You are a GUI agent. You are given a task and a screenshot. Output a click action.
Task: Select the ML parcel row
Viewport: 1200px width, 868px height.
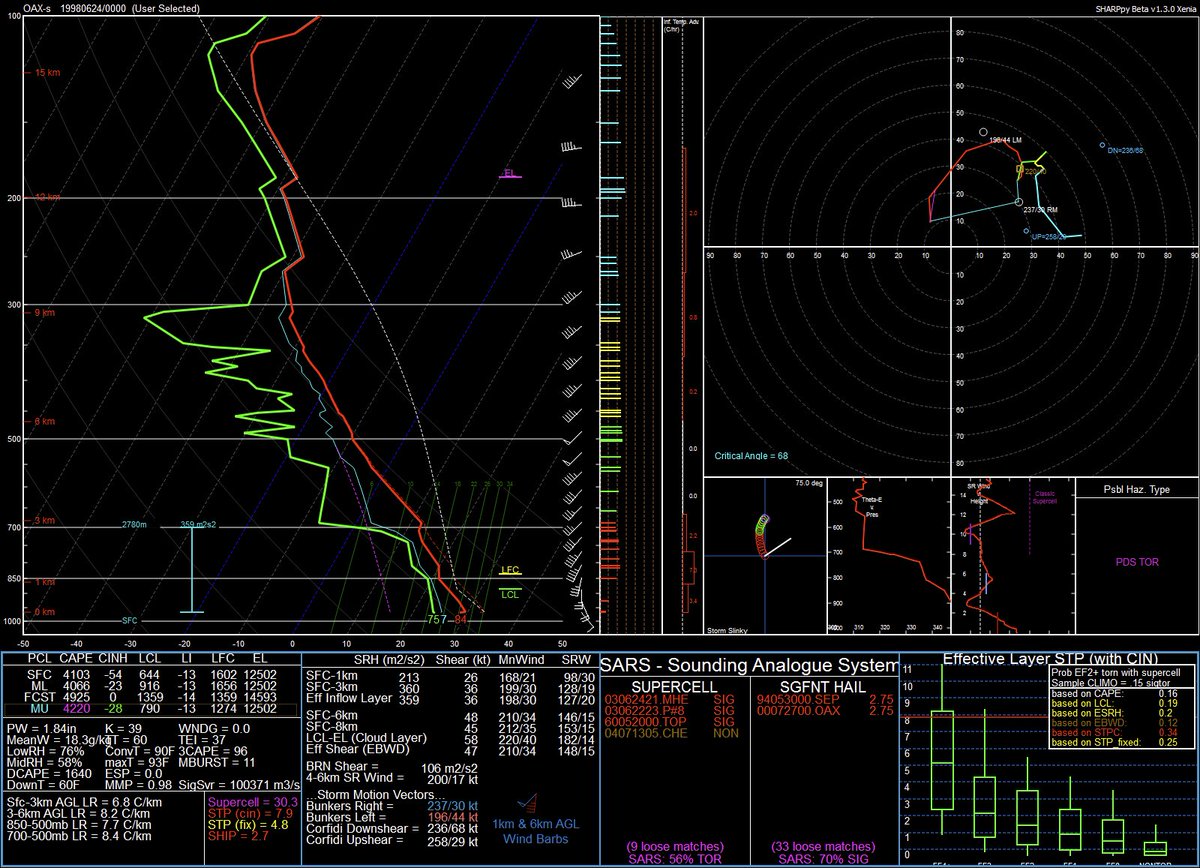coord(153,688)
